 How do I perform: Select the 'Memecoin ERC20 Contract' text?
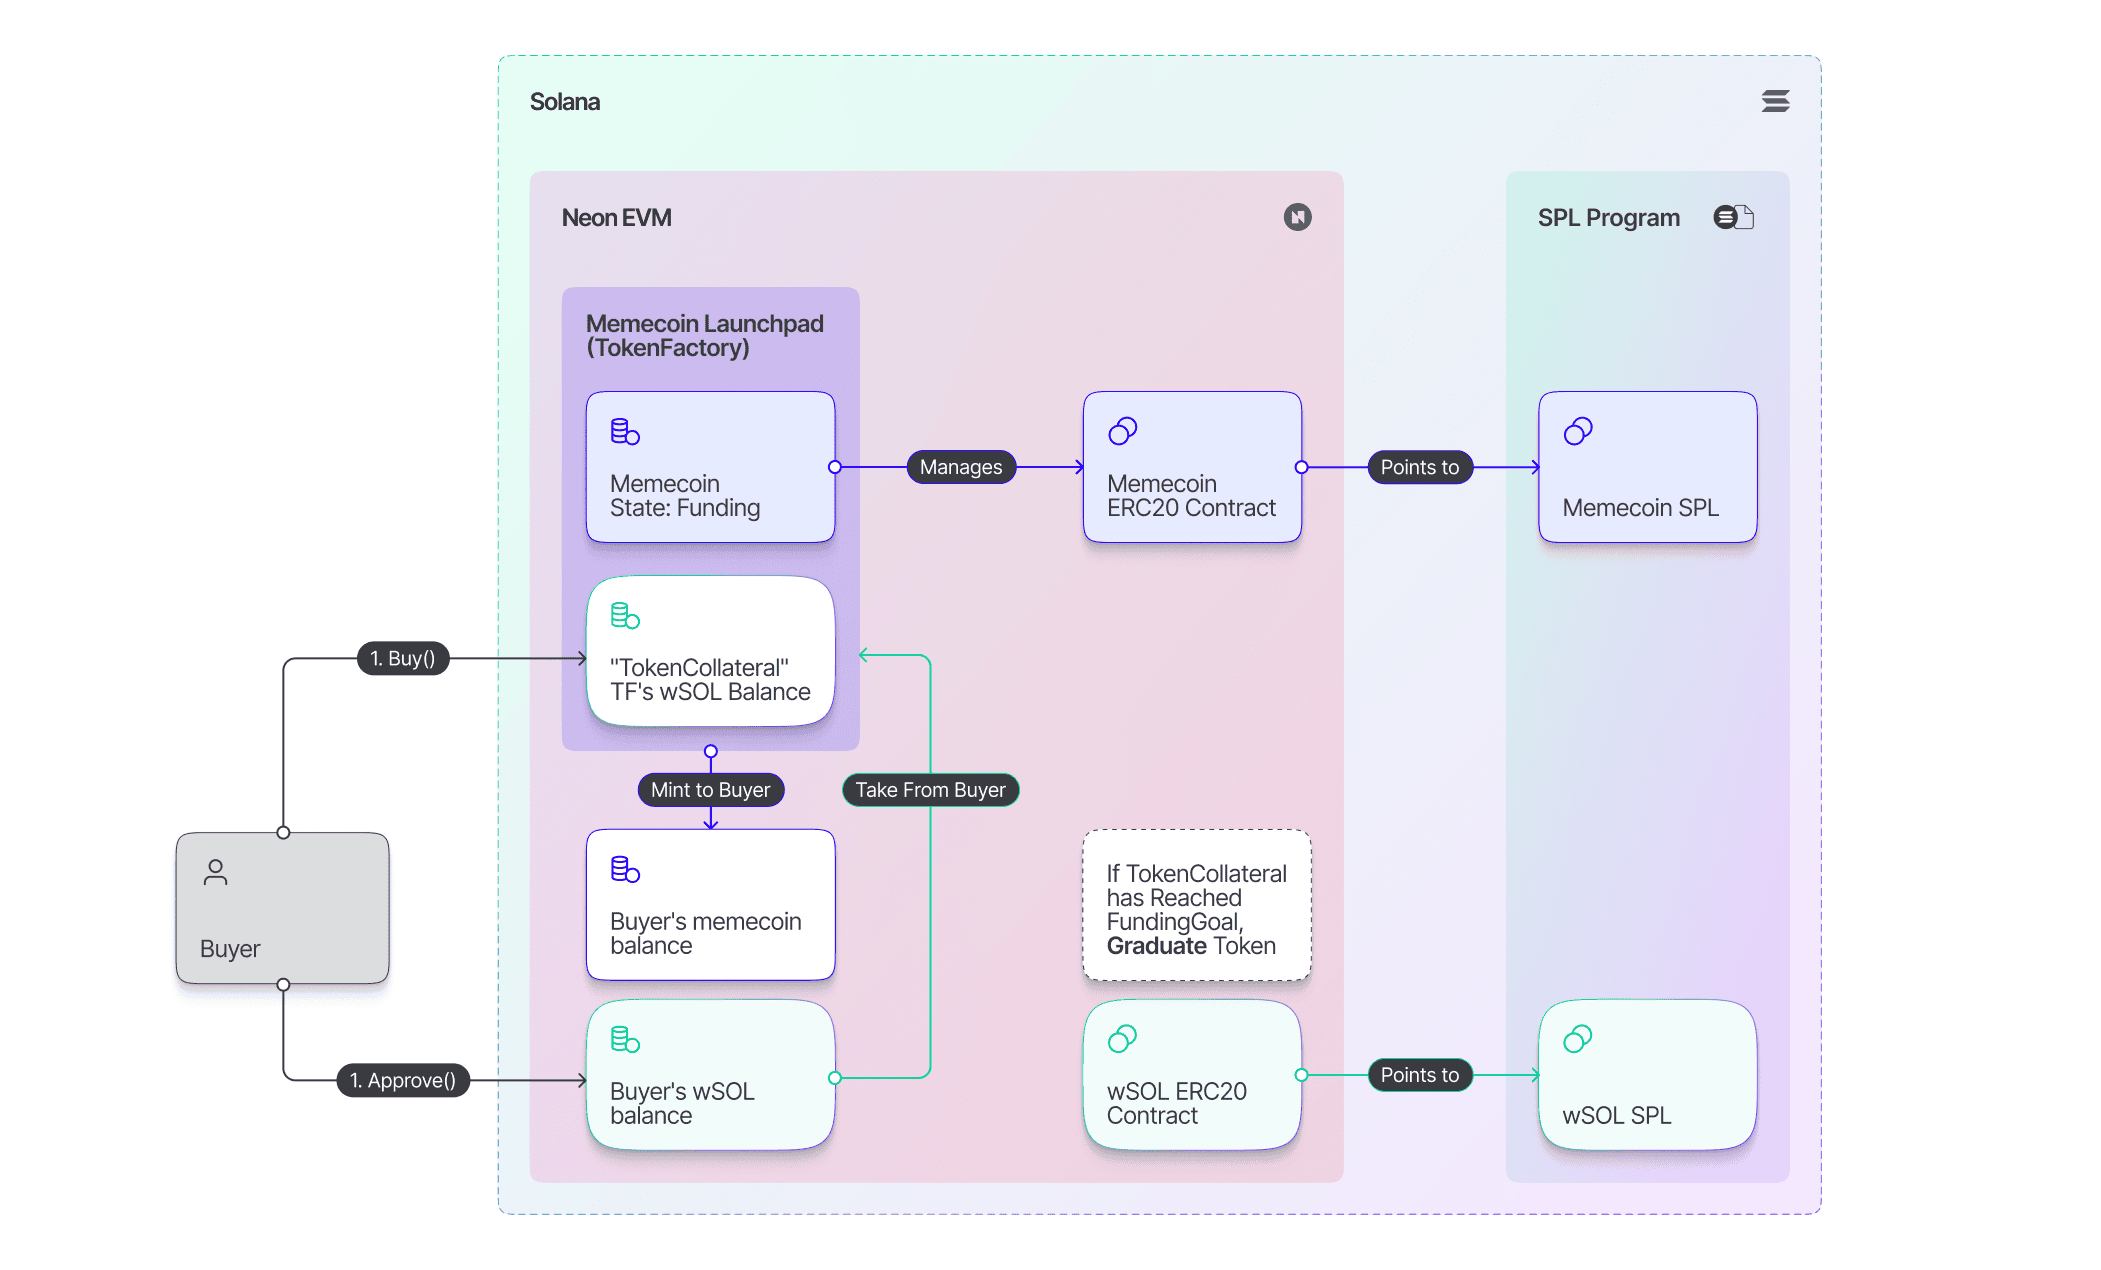[1191, 496]
